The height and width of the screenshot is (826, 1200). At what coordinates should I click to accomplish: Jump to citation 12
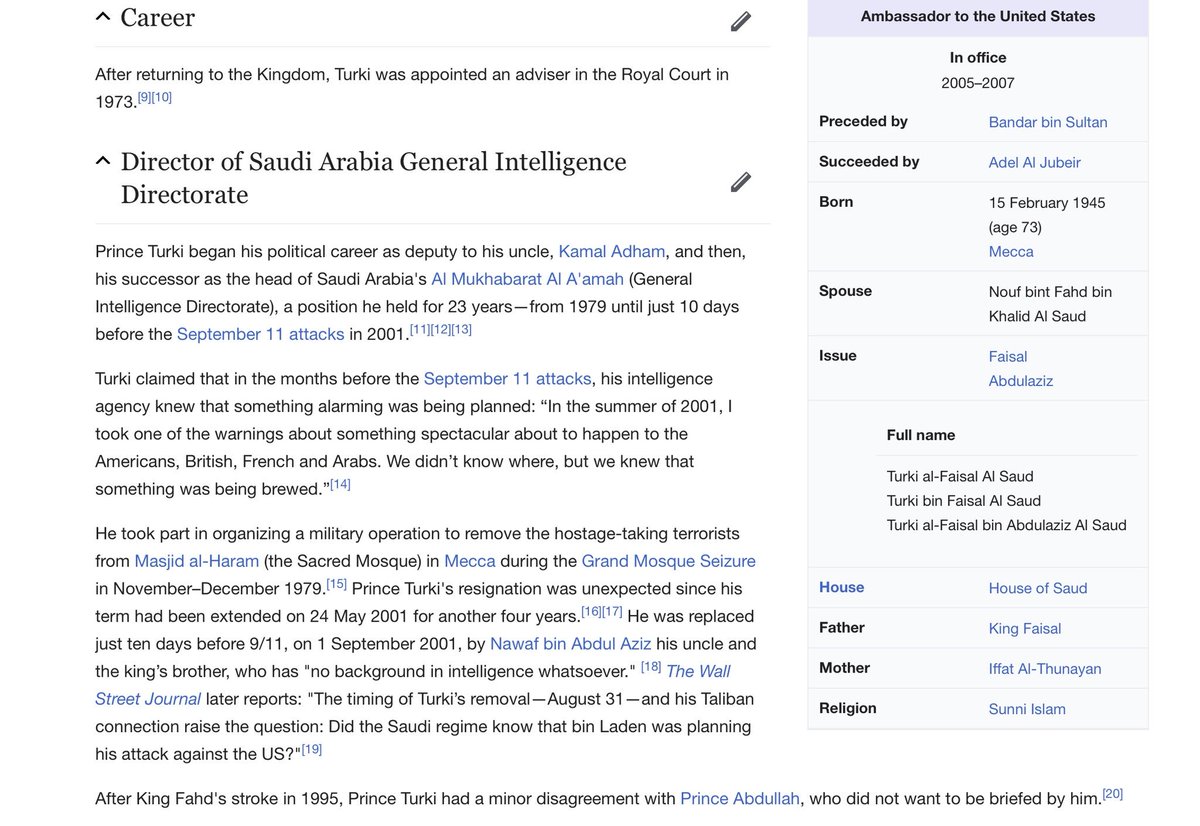(441, 329)
